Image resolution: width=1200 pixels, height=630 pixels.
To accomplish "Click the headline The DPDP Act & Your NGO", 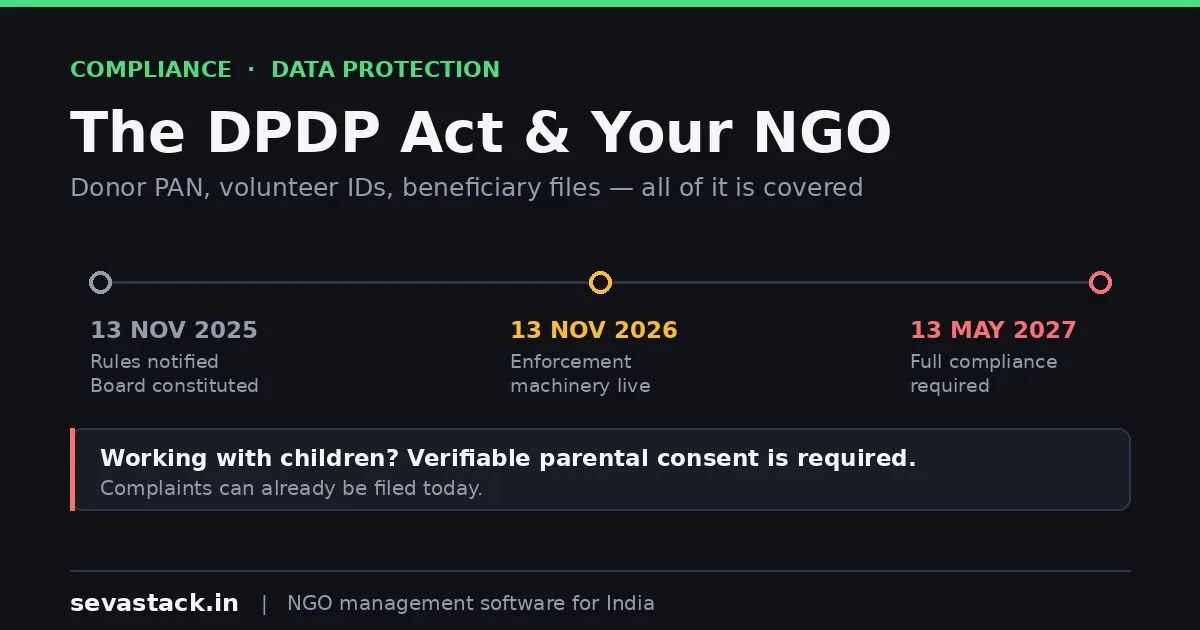I will coord(481,132).
